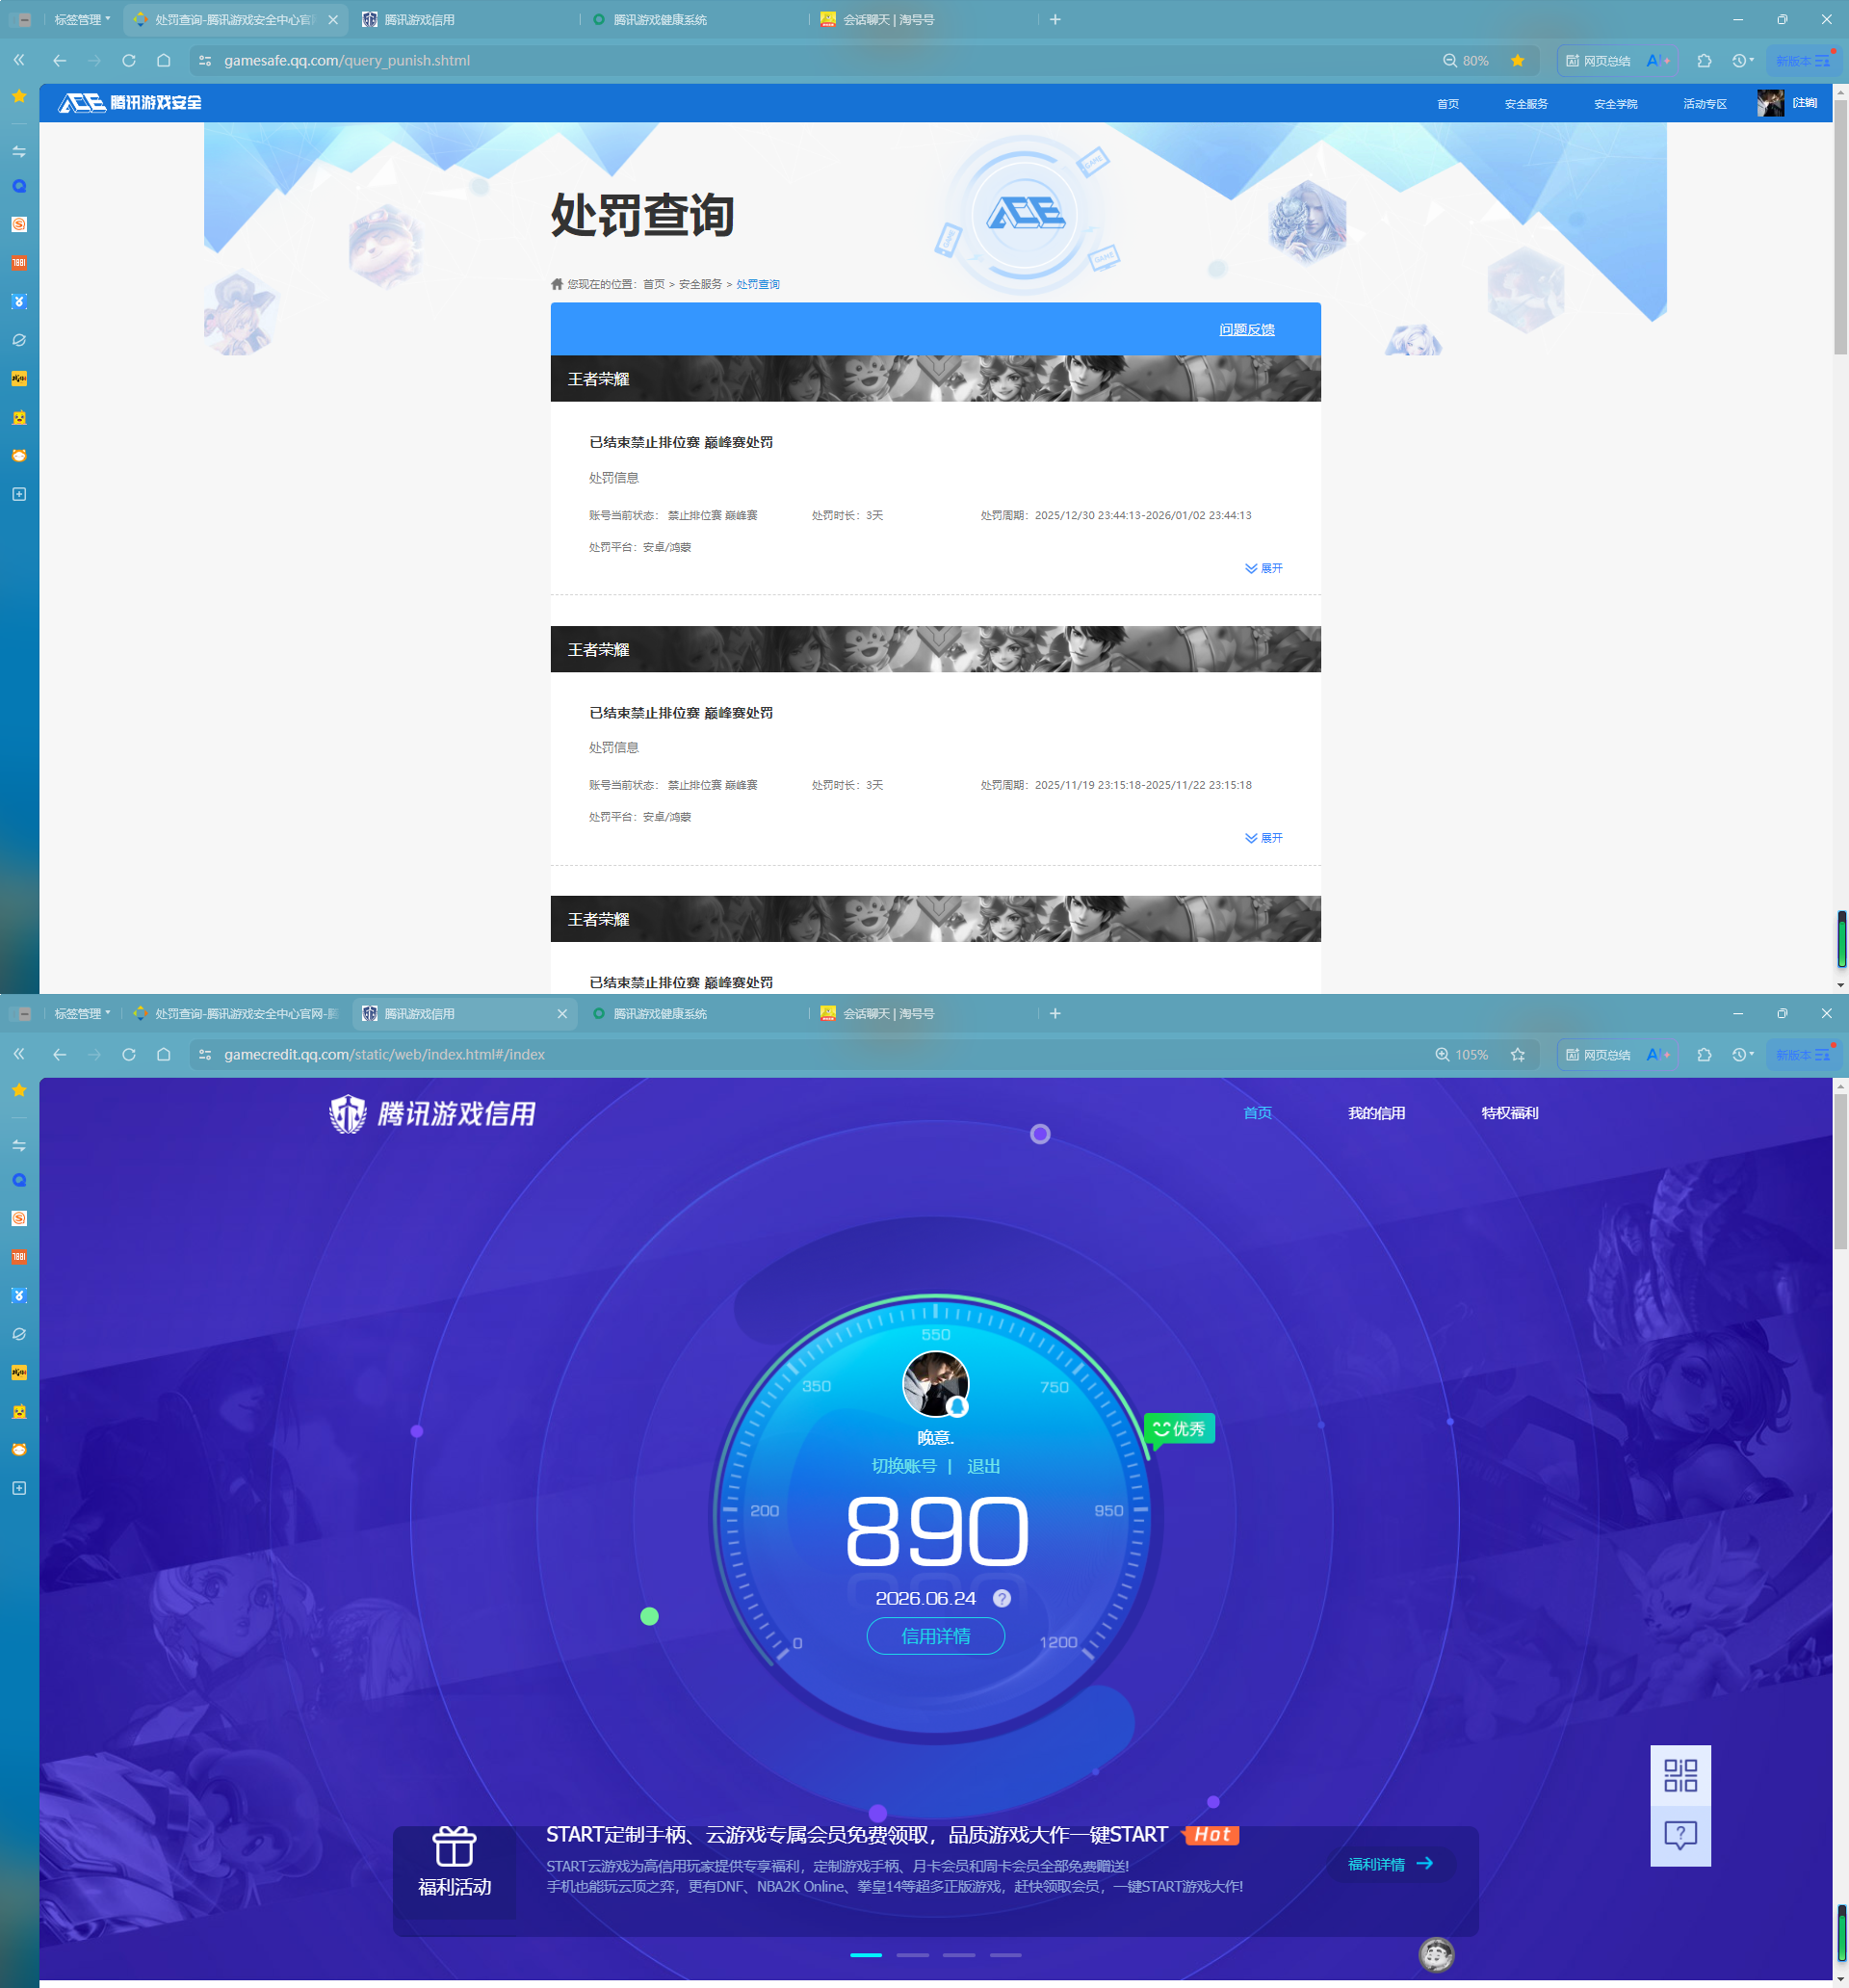Open the blue Q icon in top window sidebar
This screenshot has width=1849, height=1988.
coord(19,186)
